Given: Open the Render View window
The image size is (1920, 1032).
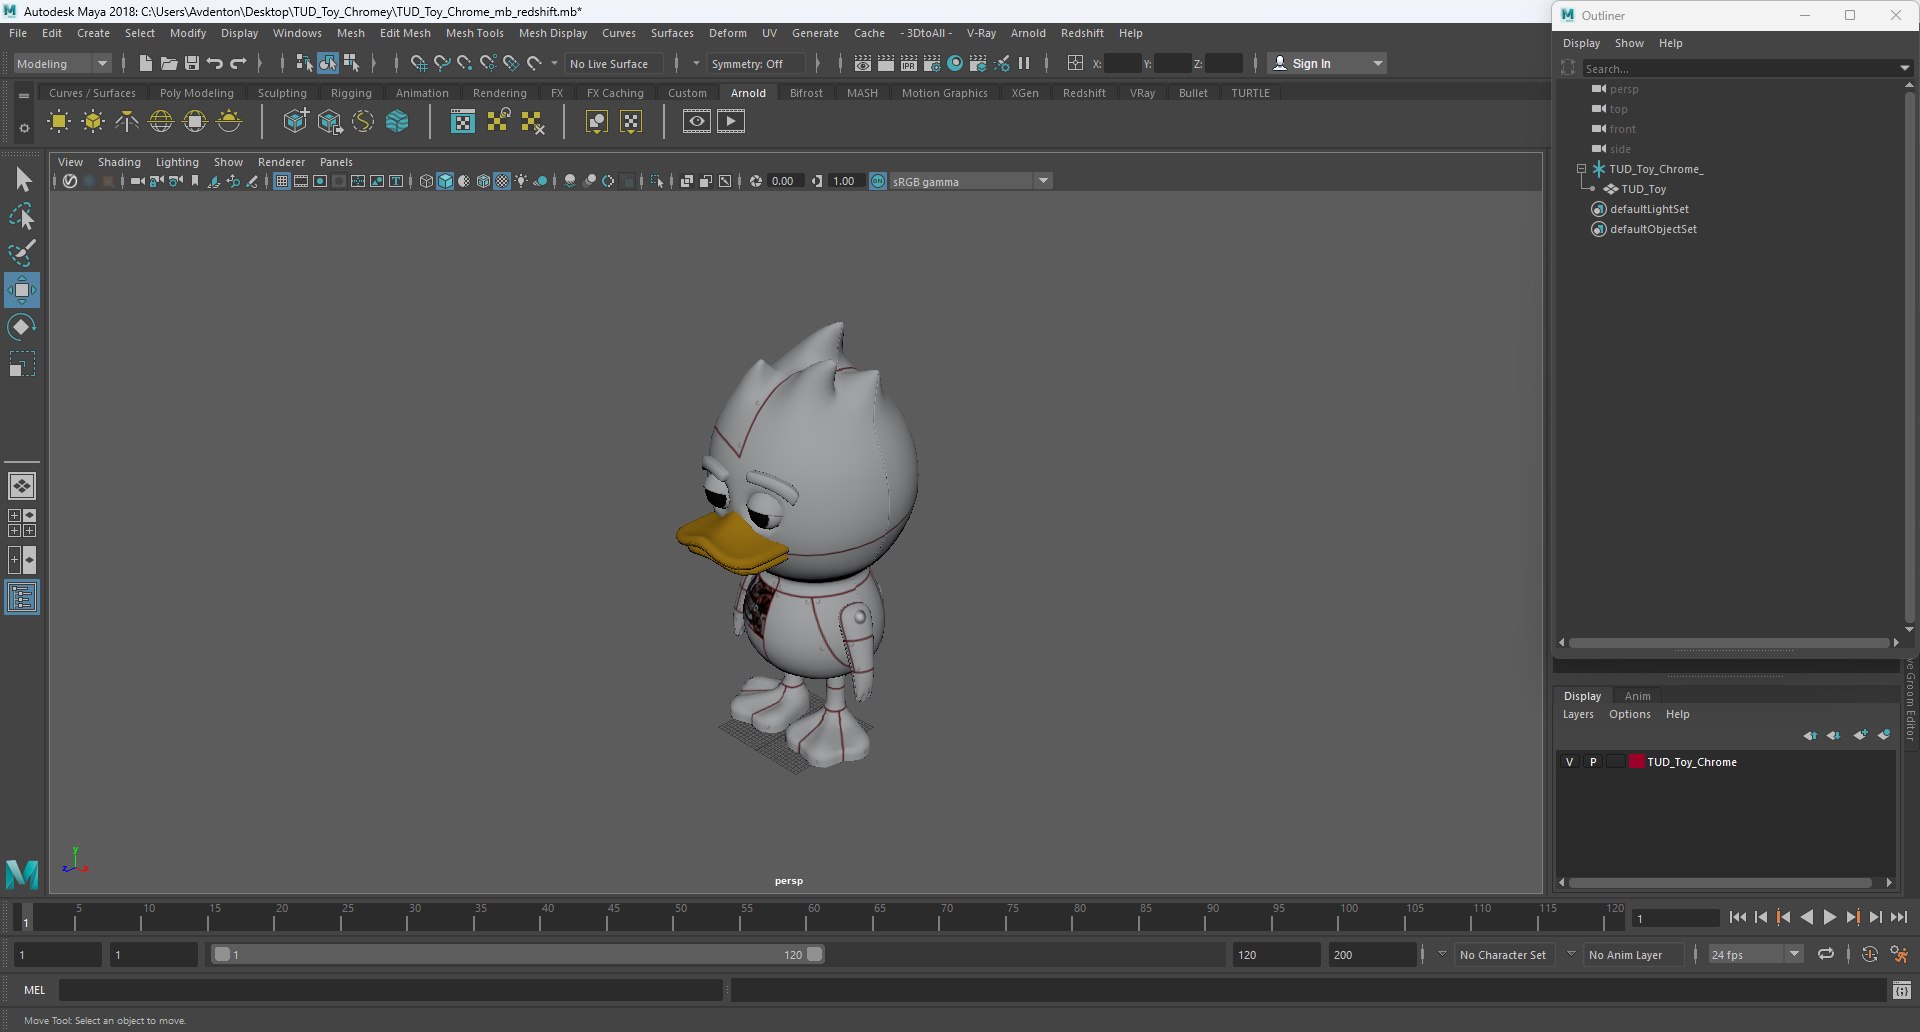Looking at the screenshot, I should tap(863, 63).
